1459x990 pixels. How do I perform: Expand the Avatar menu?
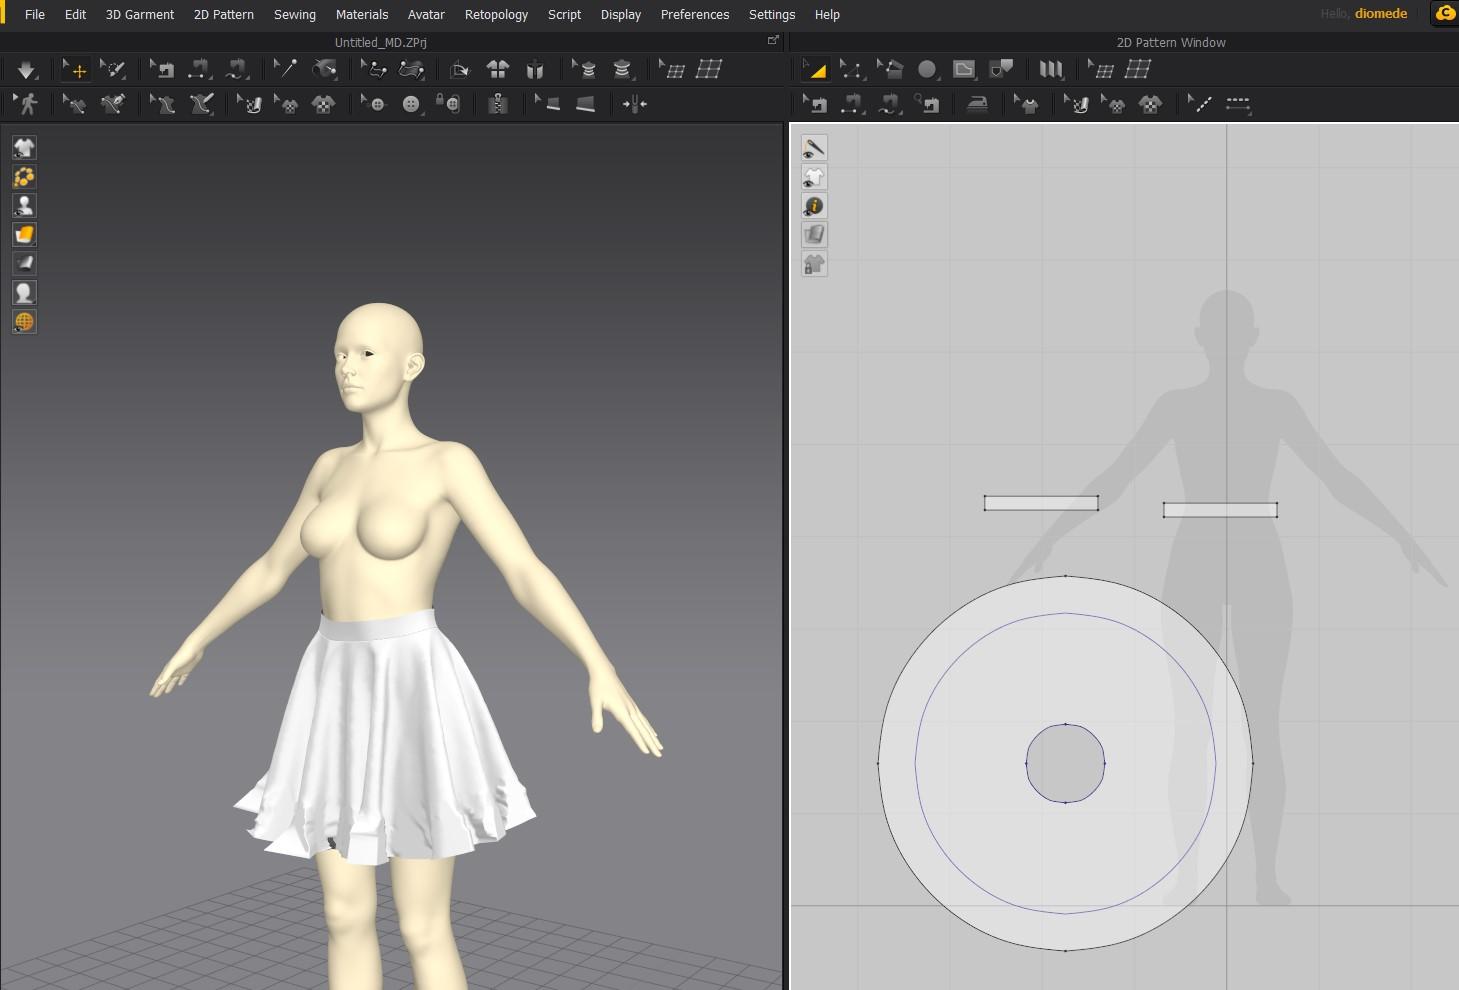(x=426, y=14)
